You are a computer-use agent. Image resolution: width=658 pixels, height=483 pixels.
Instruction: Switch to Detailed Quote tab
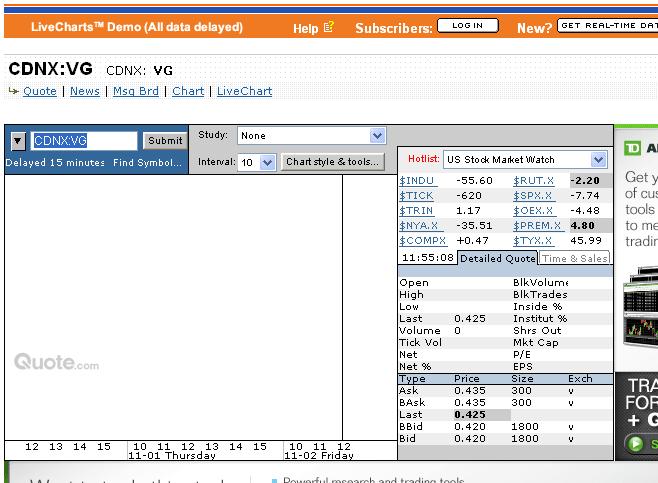tap(498, 258)
